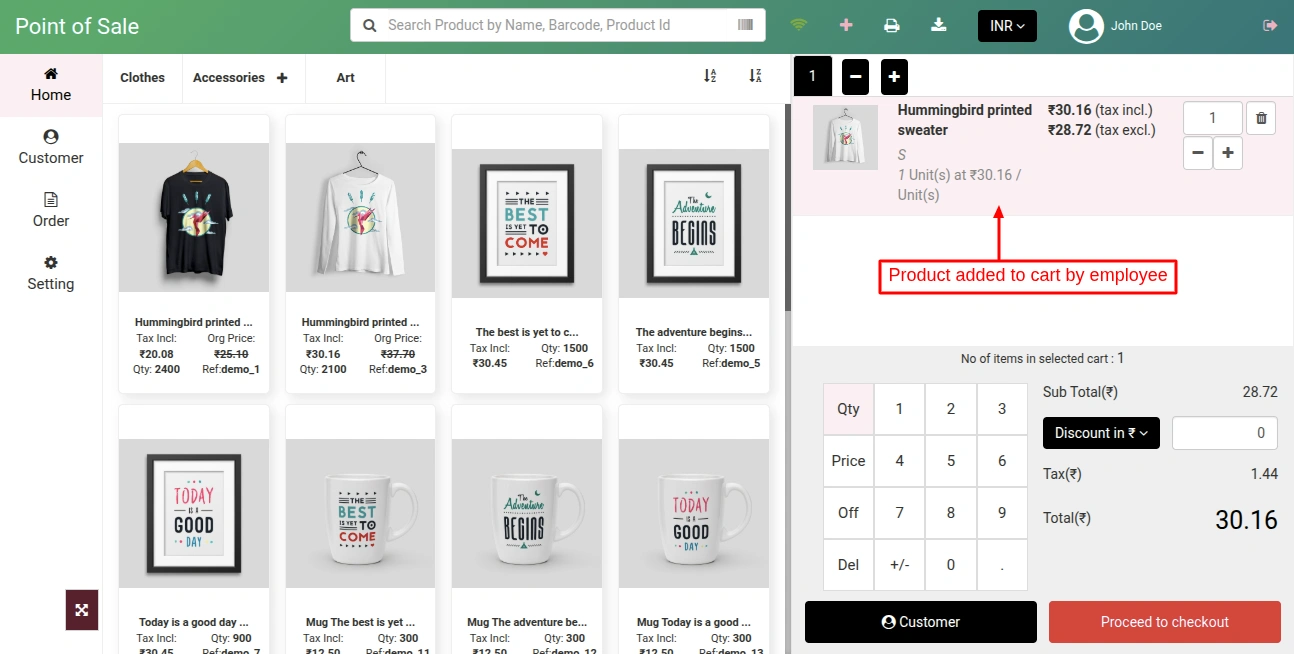Toggle fullscreen with the expand icon

pyautogui.click(x=81, y=610)
